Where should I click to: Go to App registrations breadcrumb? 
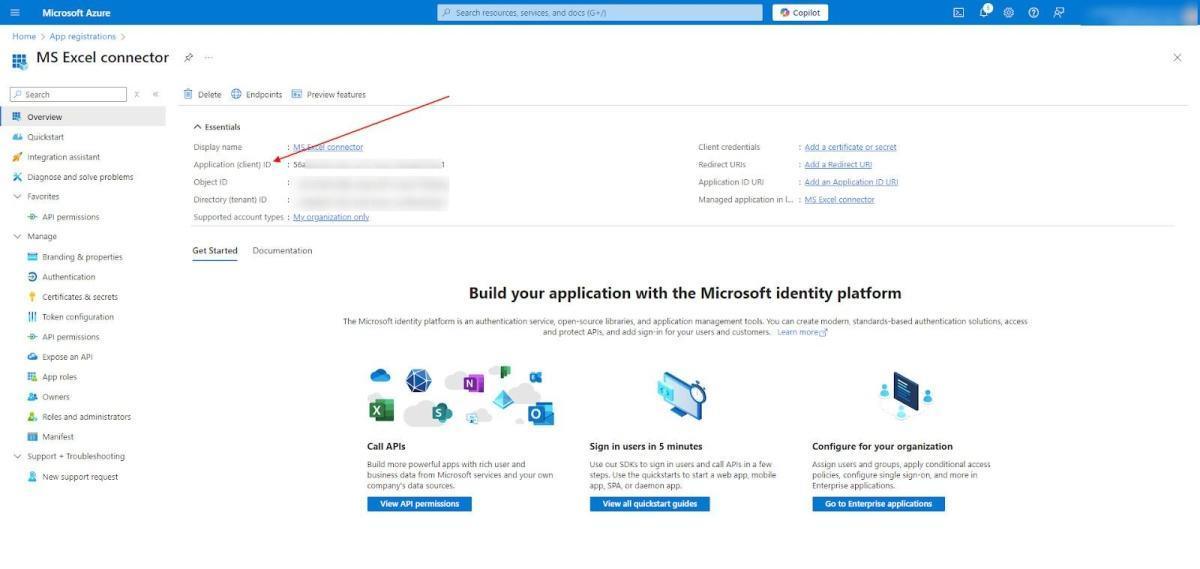(83, 36)
